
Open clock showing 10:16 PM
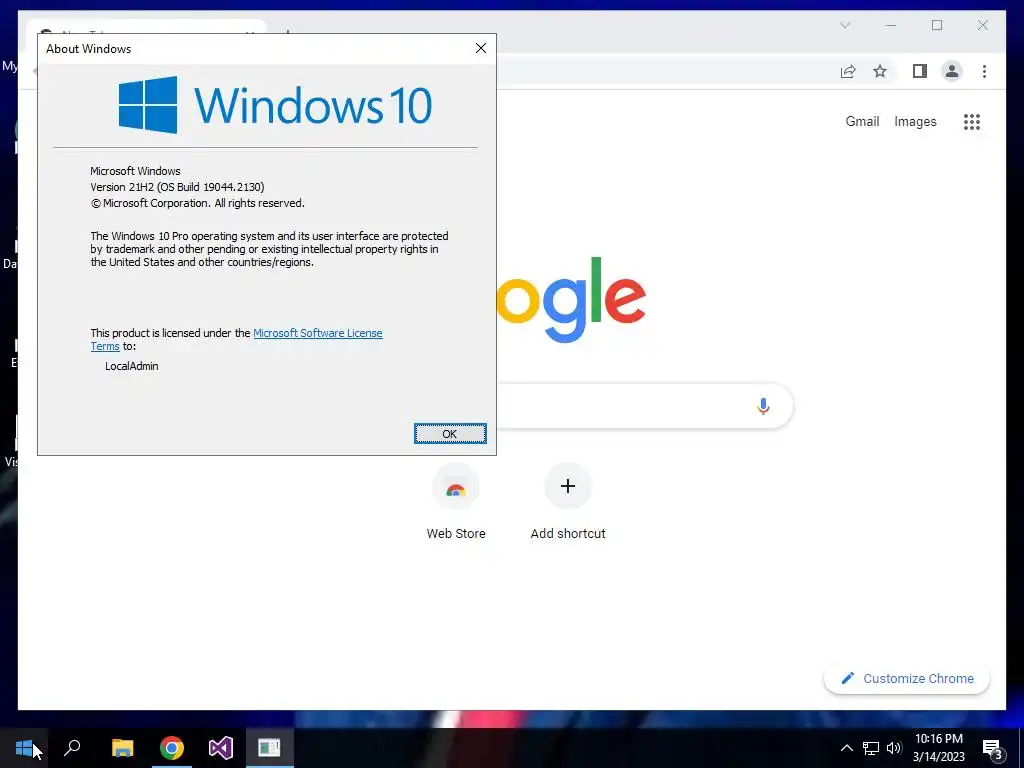938,748
